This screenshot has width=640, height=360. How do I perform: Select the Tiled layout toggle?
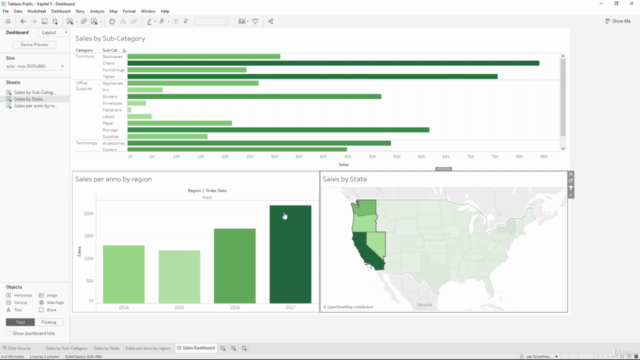click(20, 322)
